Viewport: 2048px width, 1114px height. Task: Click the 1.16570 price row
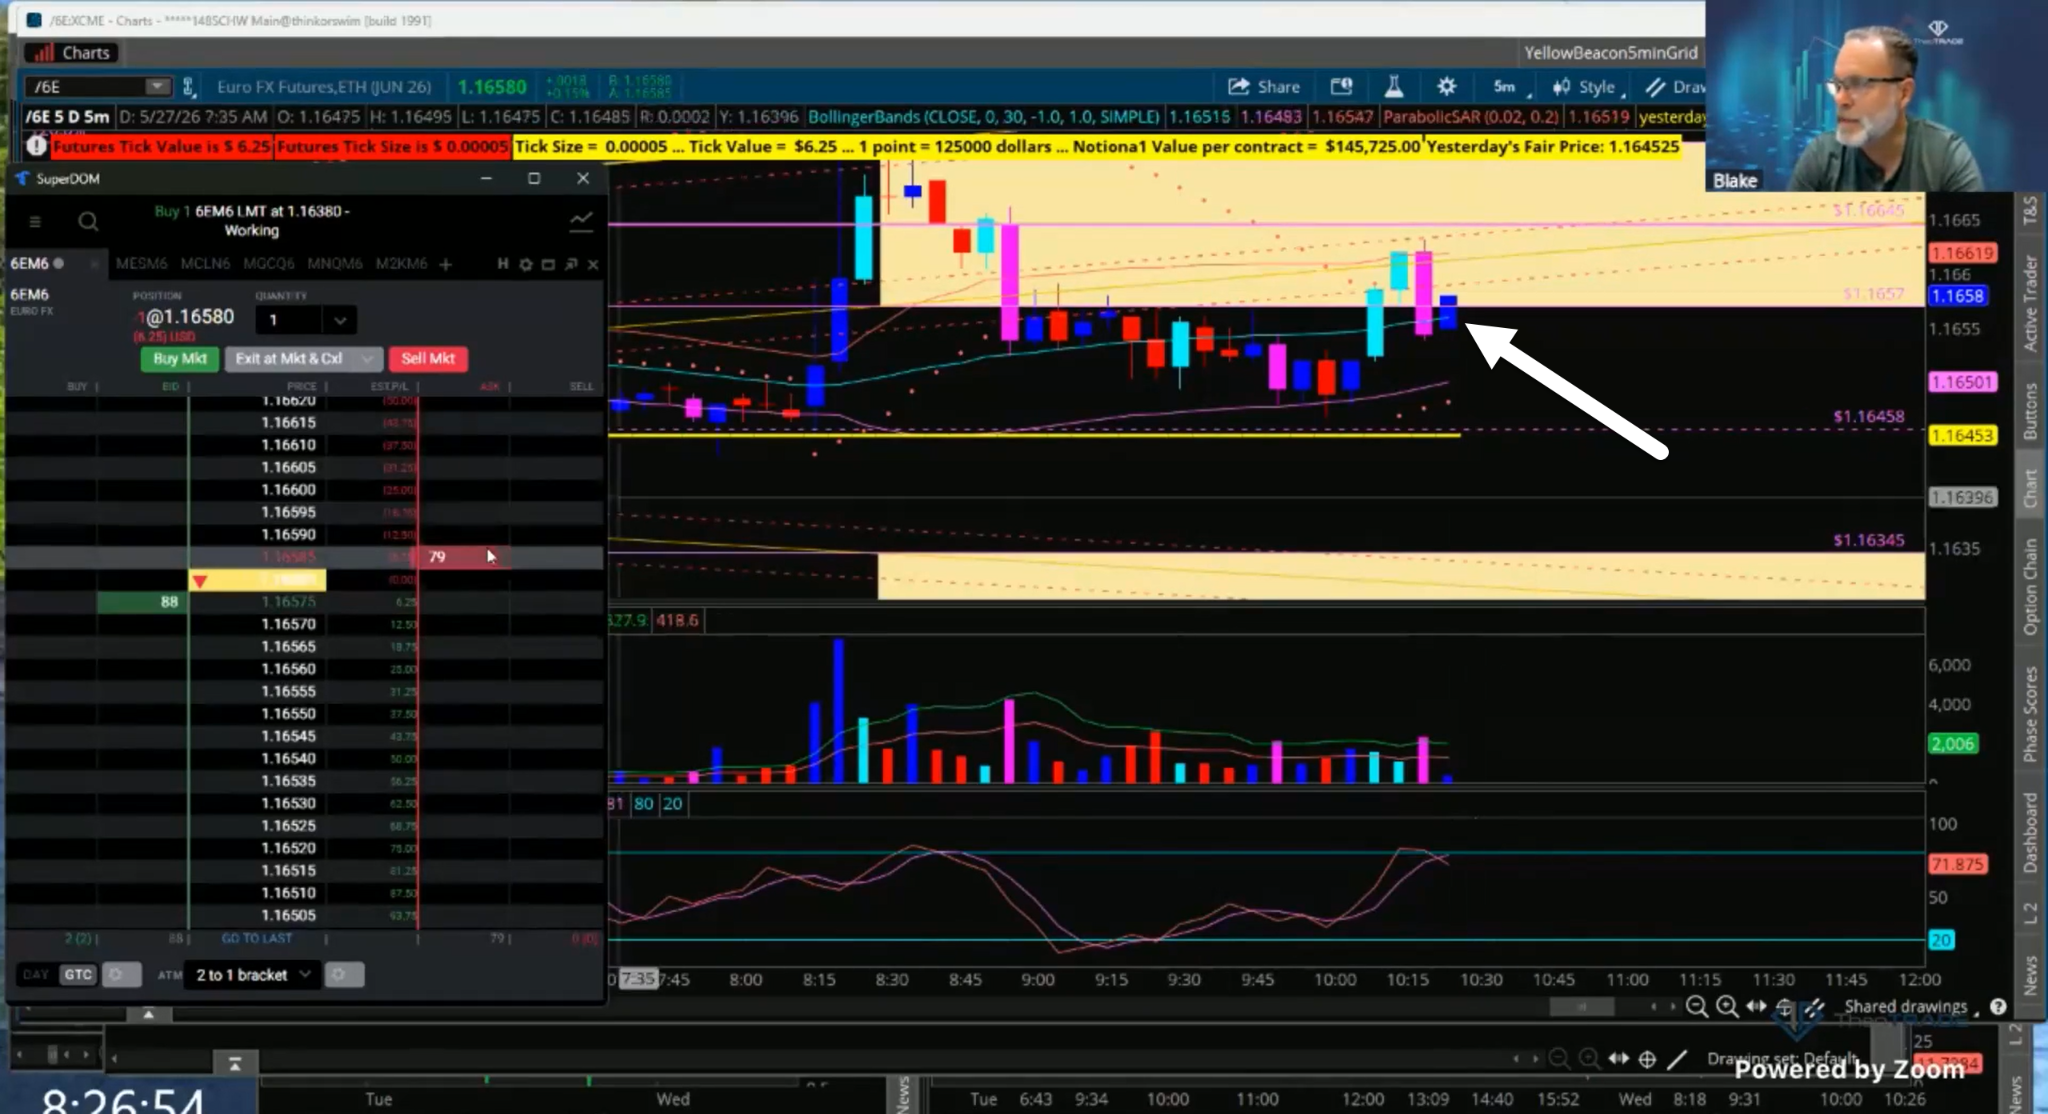tap(303, 624)
